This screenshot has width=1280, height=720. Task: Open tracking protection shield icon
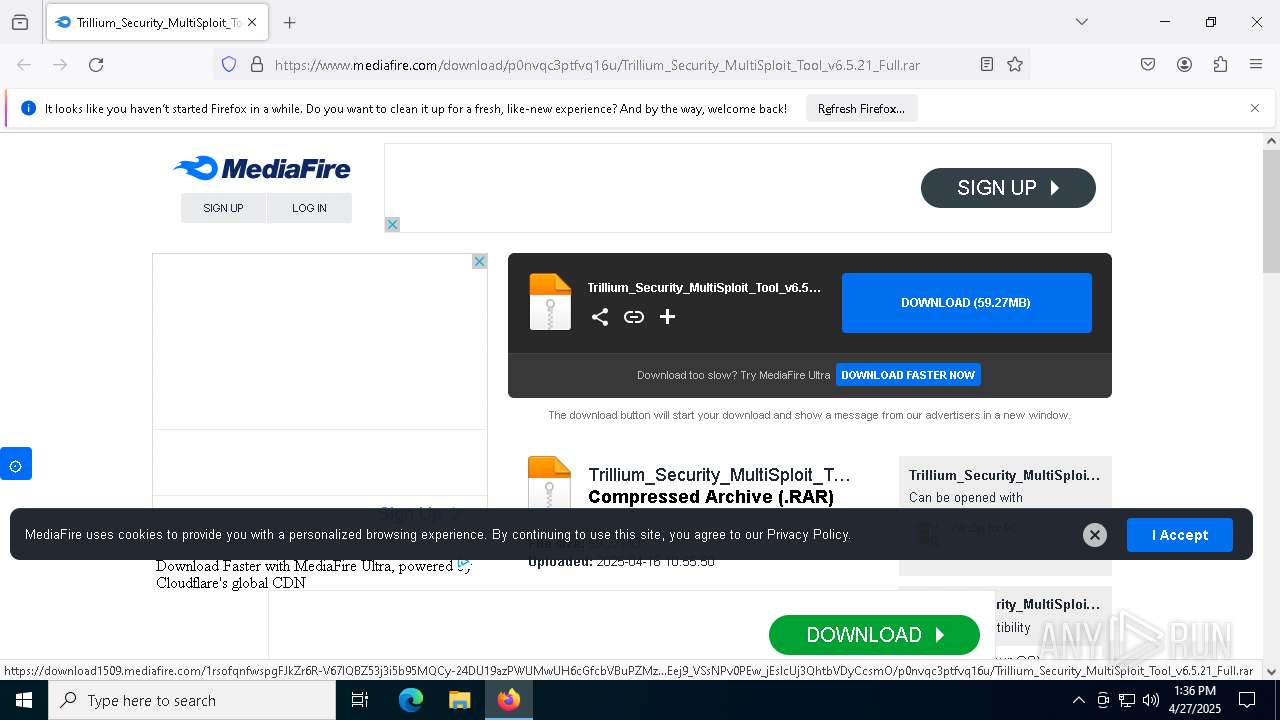[x=229, y=64]
